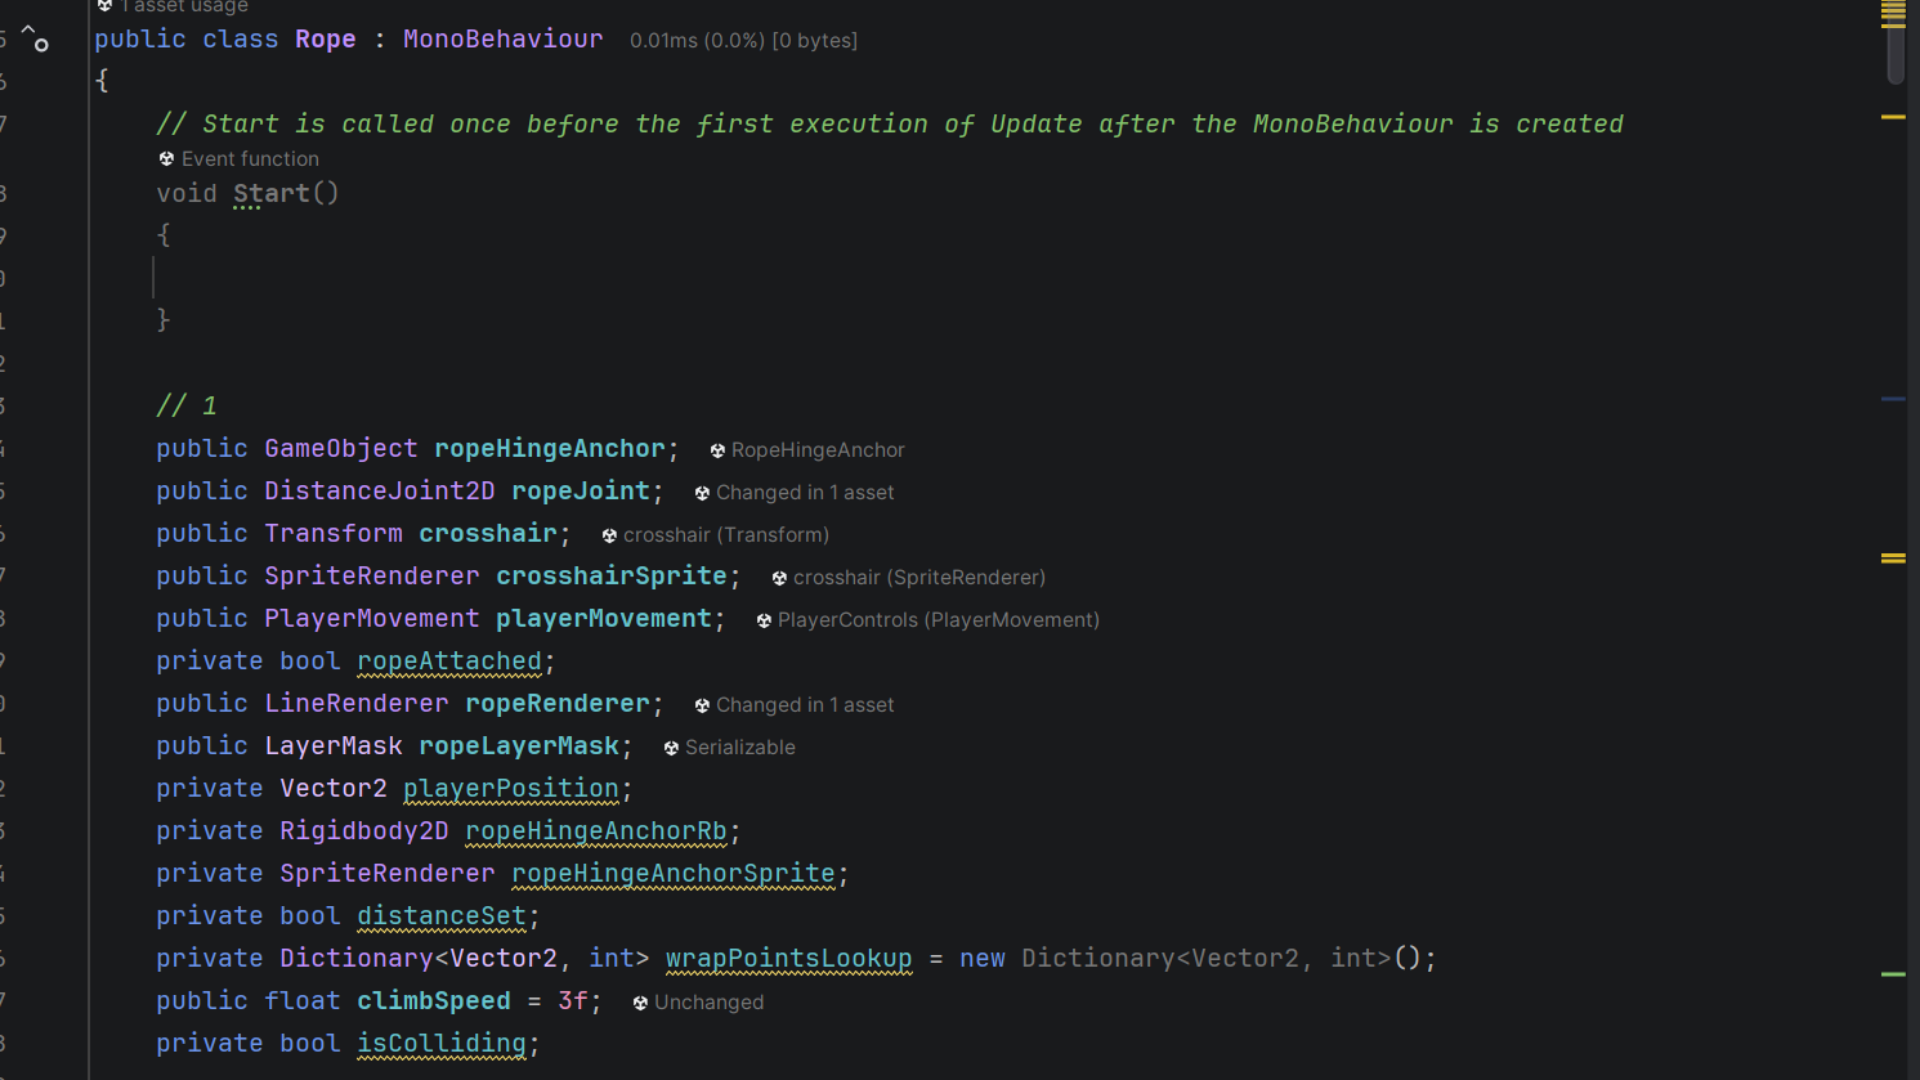Click the 'Changed in 1 asset' hint for ropeJoint
Viewport: 1920px width, 1080px height.
(804, 493)
